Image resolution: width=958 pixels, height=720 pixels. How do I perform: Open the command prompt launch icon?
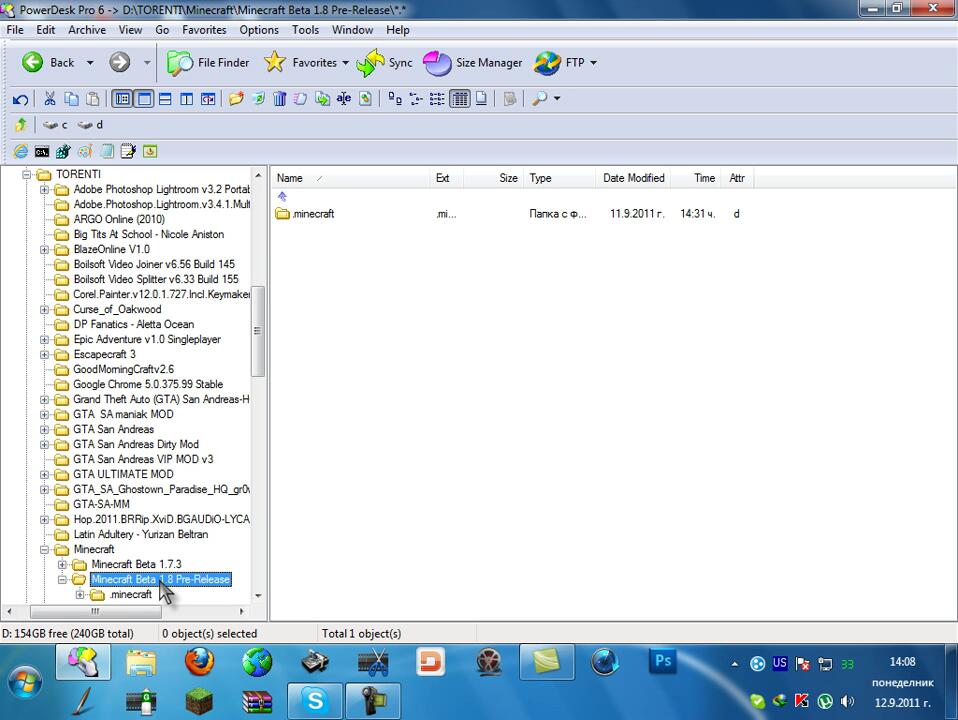(42, 152)
